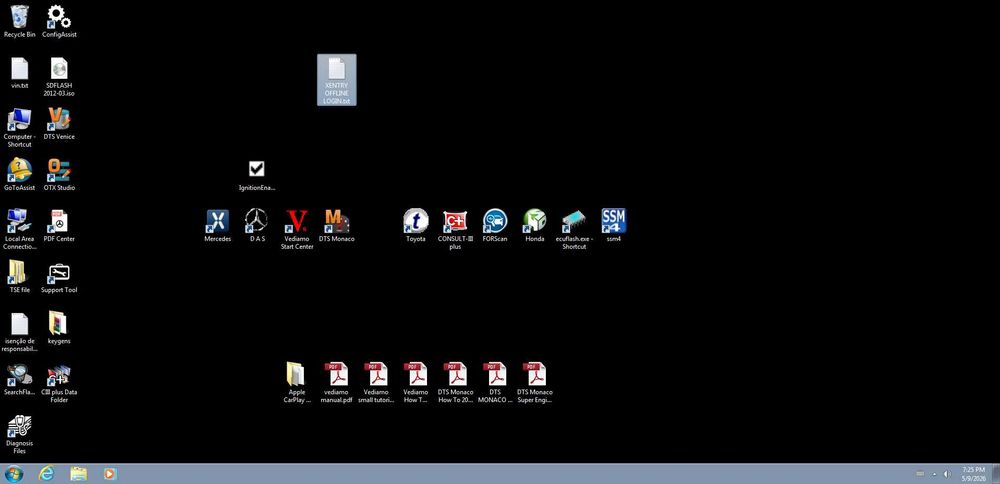Click the keyboard tray icon
The image size is (1000, 484).
coord(920,474)
